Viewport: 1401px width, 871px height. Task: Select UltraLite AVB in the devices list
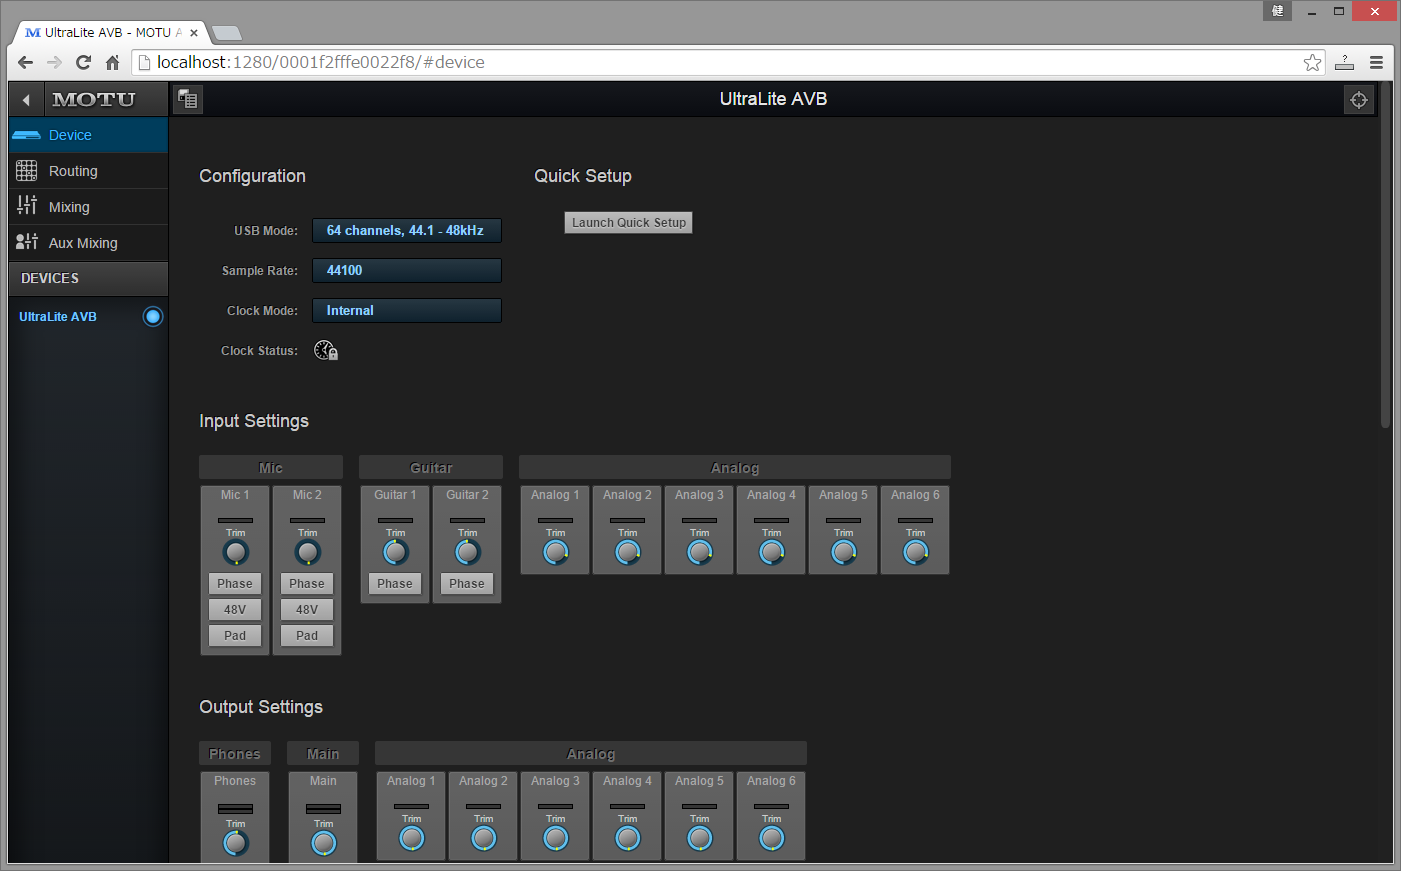[x=58, y=317]
